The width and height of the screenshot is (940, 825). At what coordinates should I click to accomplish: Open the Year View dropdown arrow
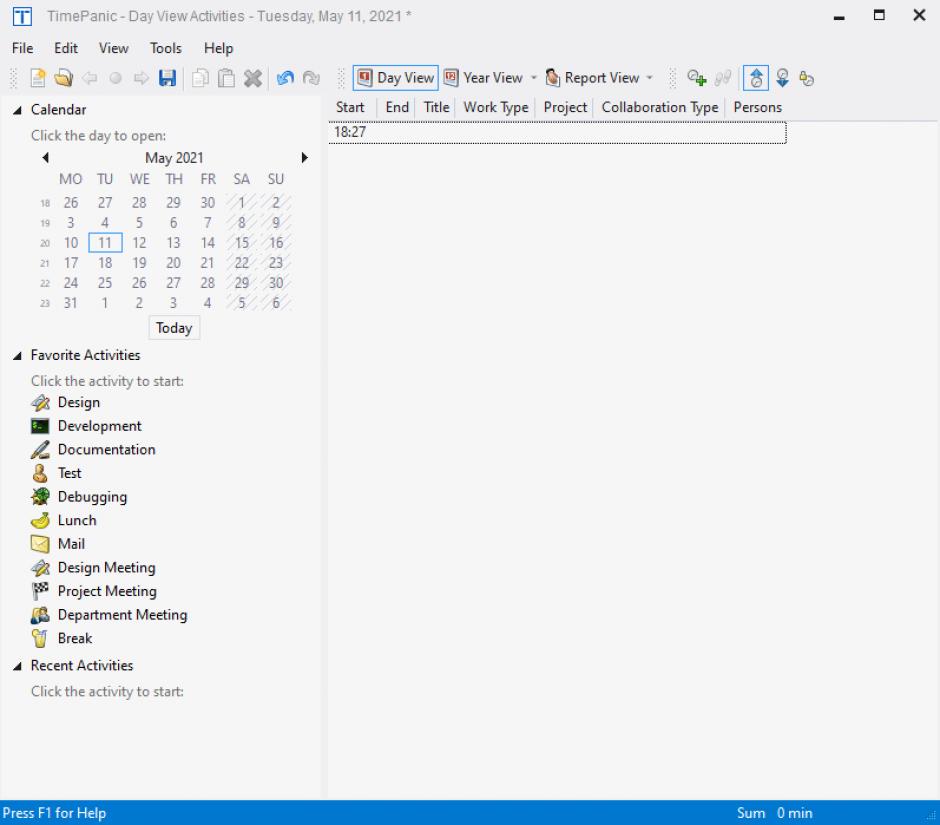534,78
